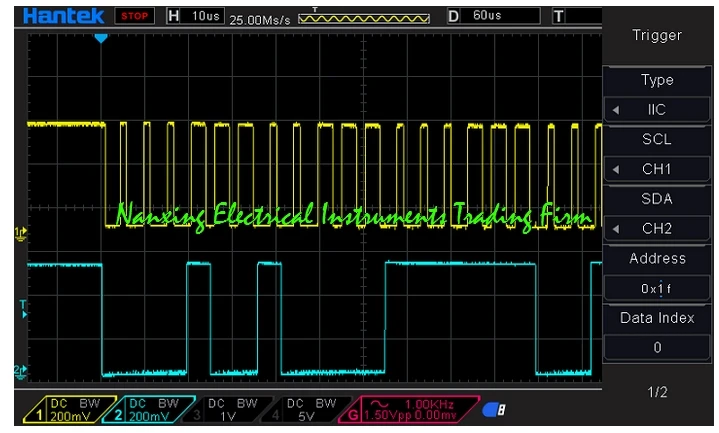
Task: Open the Type menu item
Action: pos(657,80)
